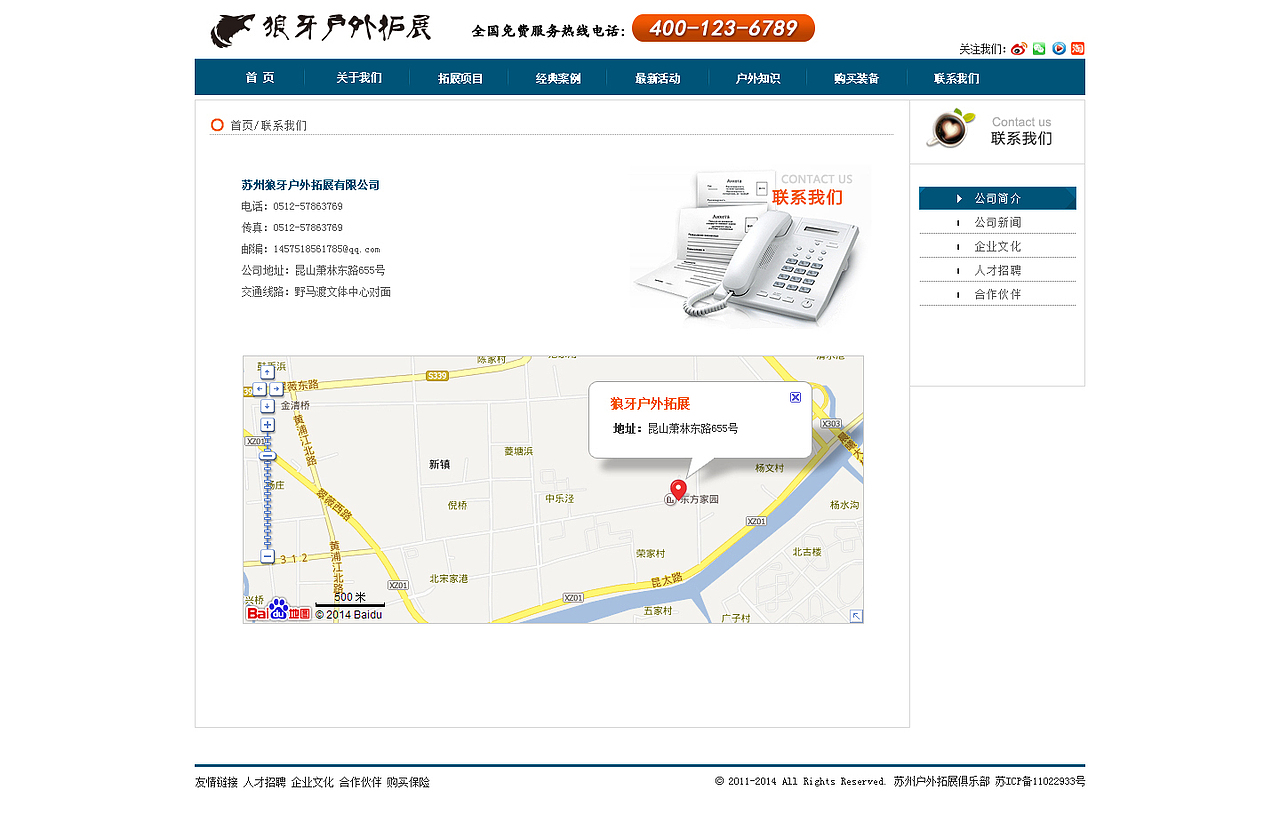The image size is (1280, 838).
Task: Pan the map up with arrow button
Action: pos(267,373)
